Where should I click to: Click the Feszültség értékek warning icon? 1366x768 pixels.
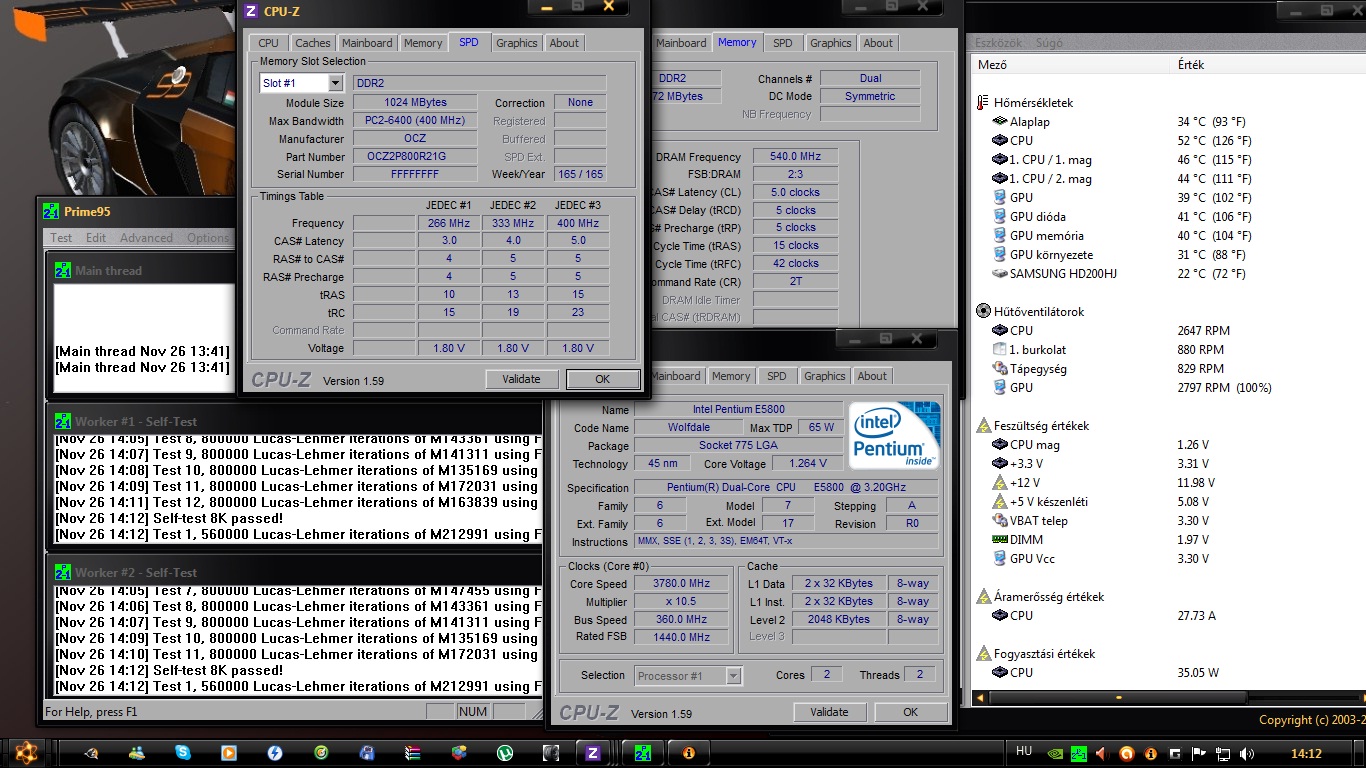tap(983, 425)
